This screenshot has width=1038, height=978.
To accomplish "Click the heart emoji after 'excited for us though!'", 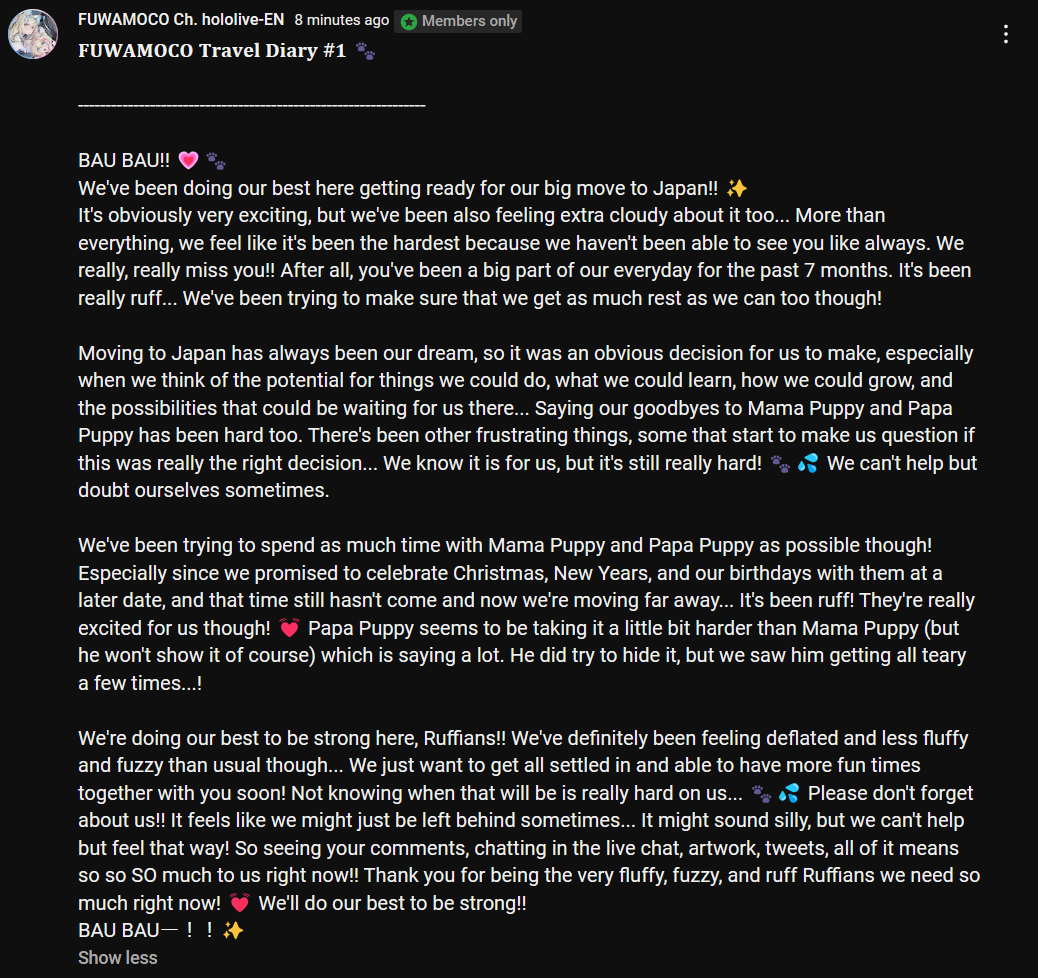I will [289, 628].
